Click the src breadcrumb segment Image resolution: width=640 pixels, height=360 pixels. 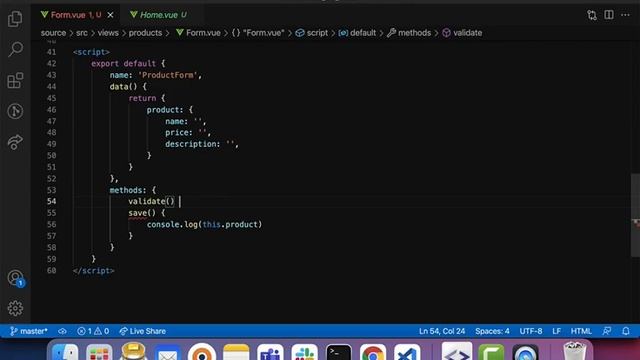82,33
